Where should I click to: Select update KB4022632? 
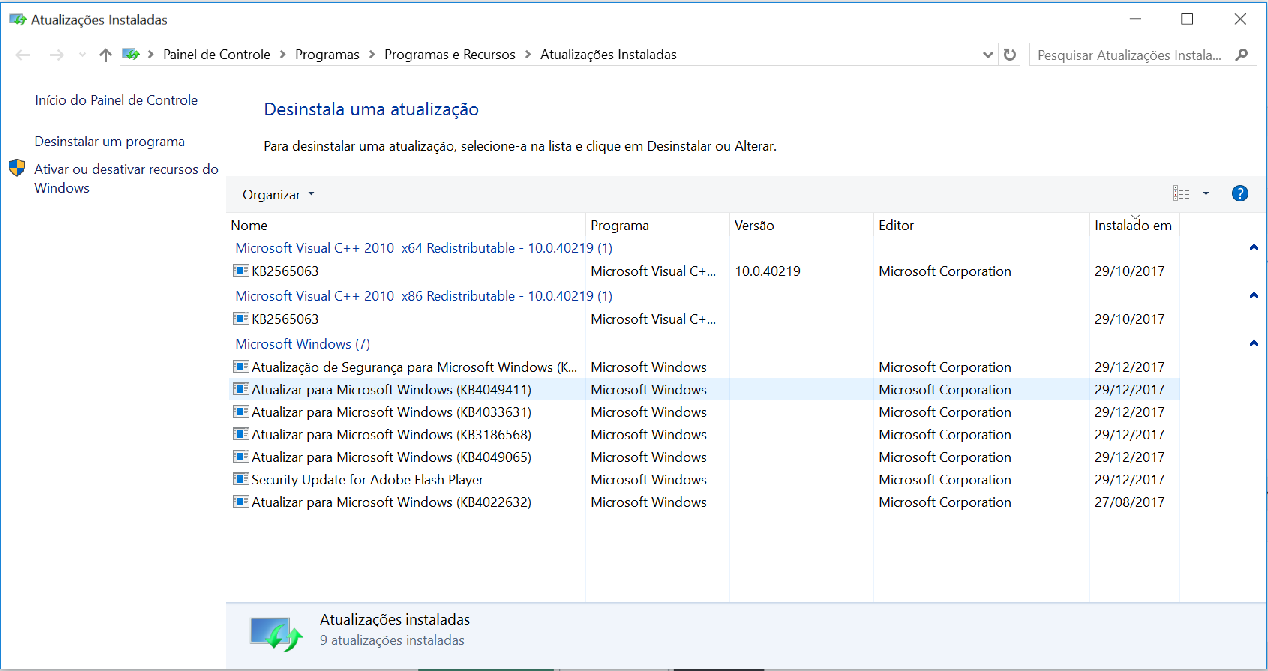(x=704, y=502)
